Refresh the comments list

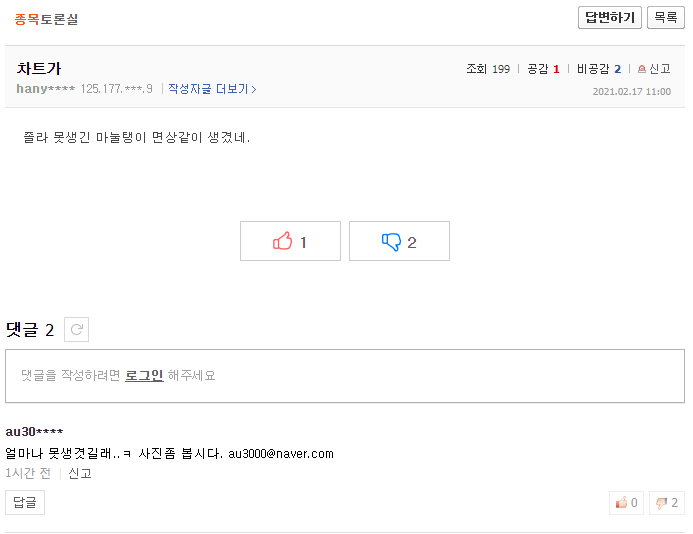click(76, 330)
